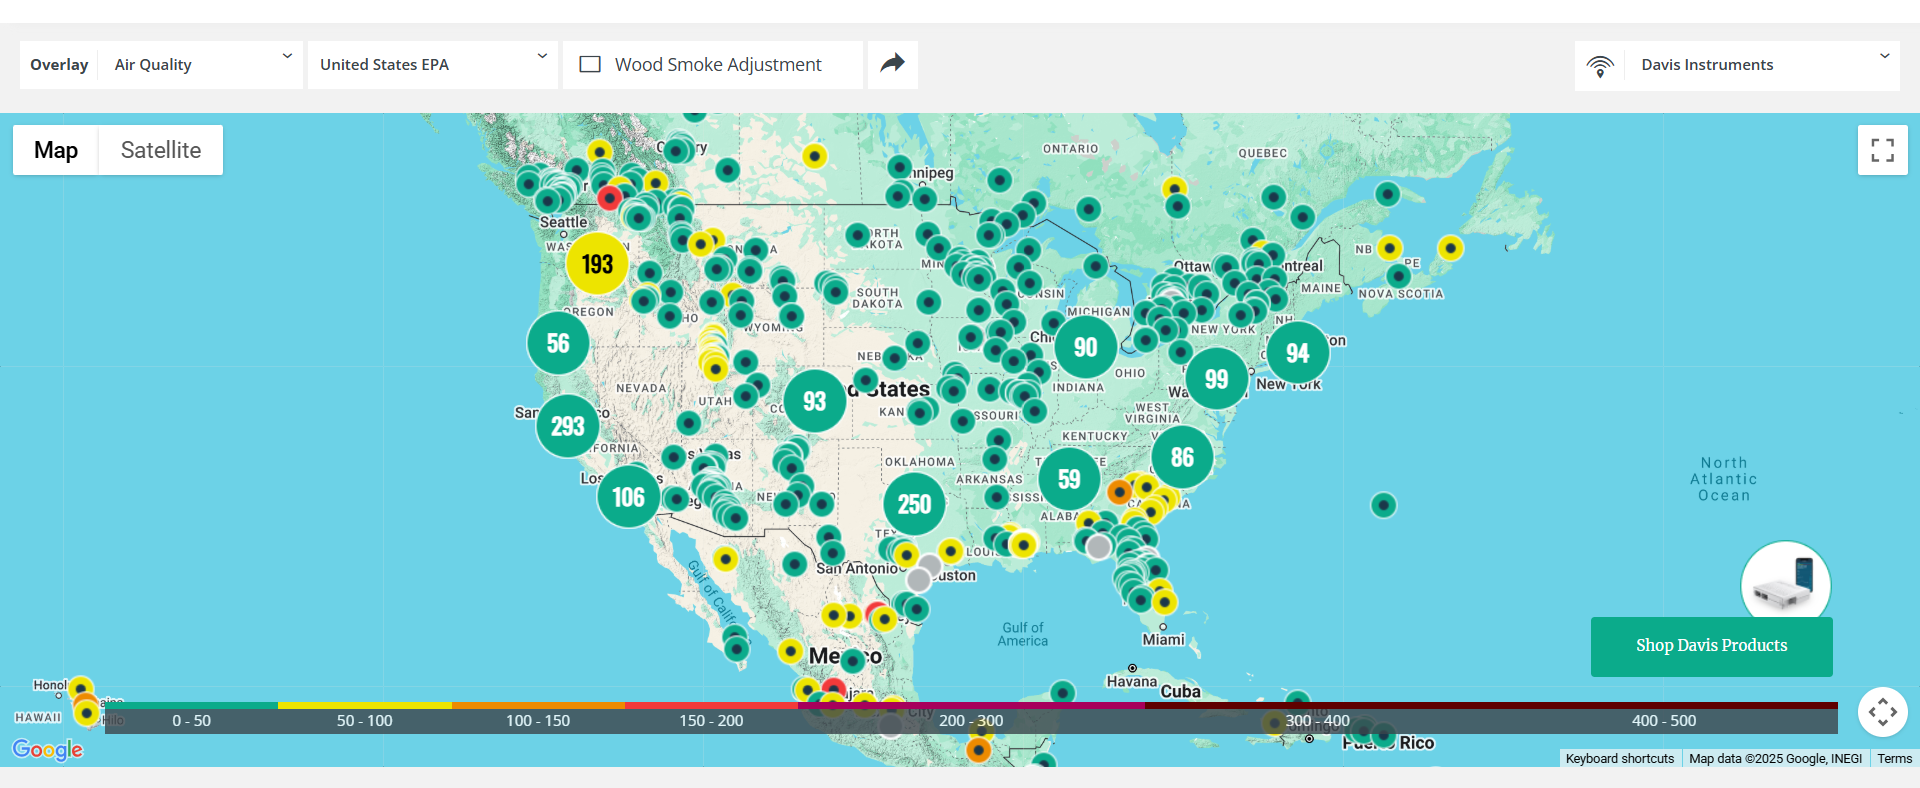Switch to Satellite view tab
The width and height of the screenshot is (1920, 788).
point(161,150)
